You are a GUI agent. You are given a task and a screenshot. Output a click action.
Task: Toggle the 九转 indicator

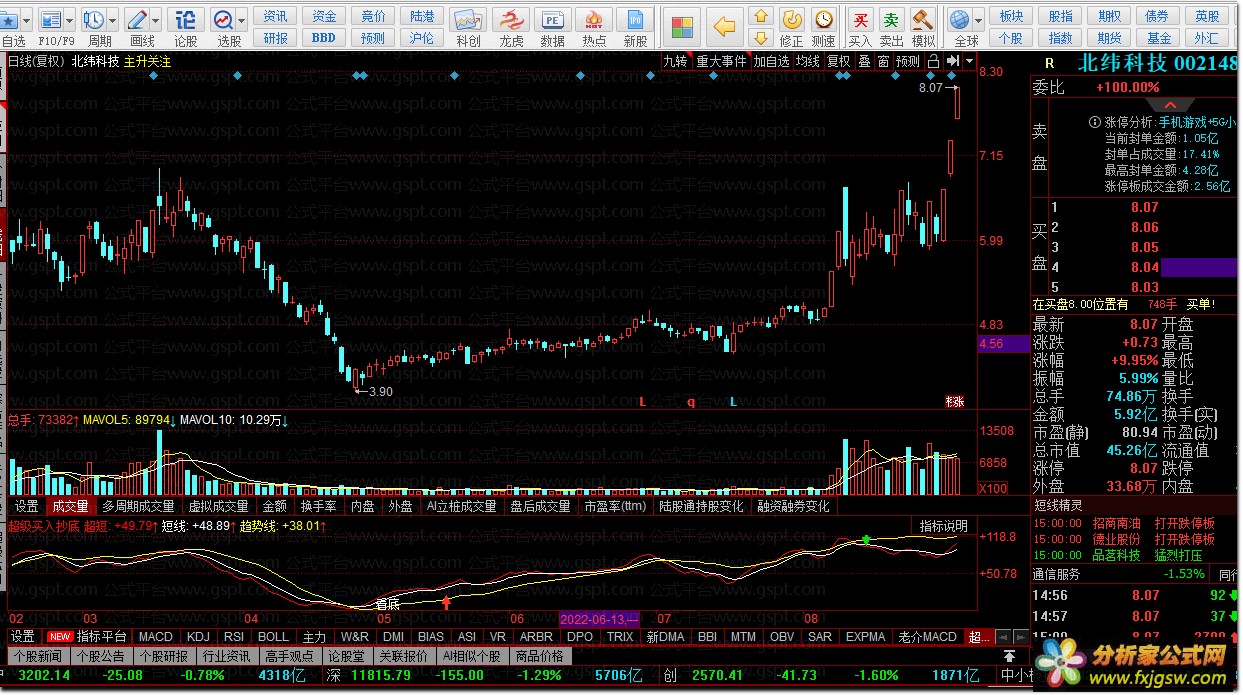click(676, 61)
